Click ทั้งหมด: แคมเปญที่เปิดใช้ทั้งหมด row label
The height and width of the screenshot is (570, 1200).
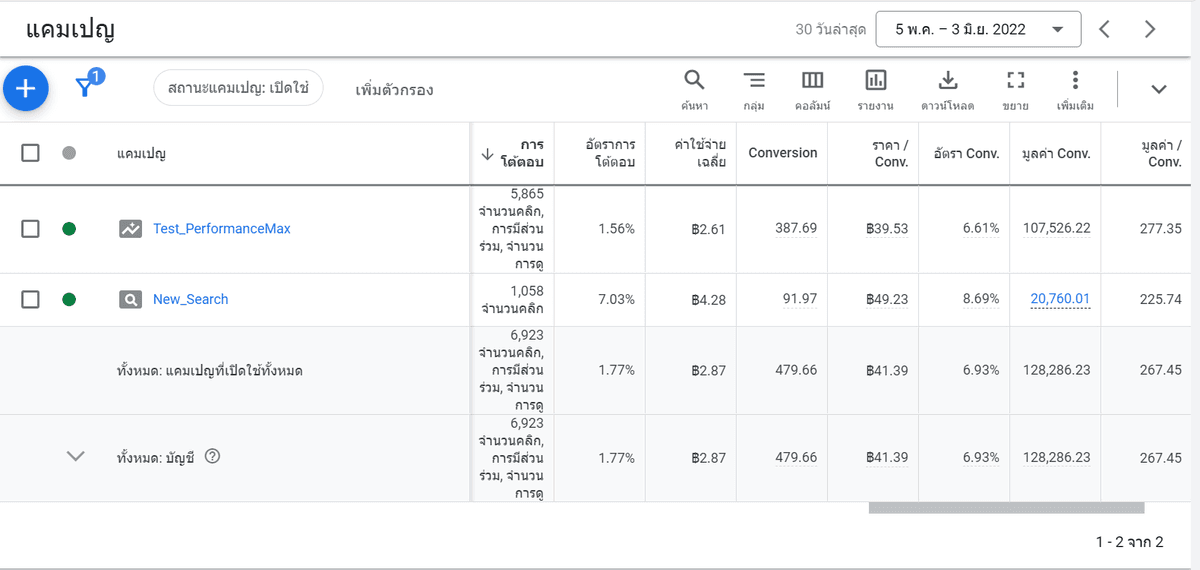[210, 371]
